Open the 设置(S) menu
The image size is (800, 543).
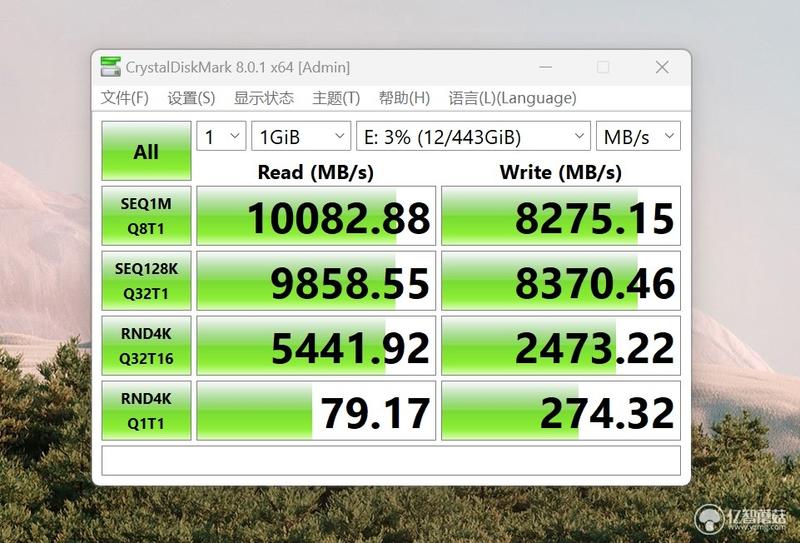[191, 97]
